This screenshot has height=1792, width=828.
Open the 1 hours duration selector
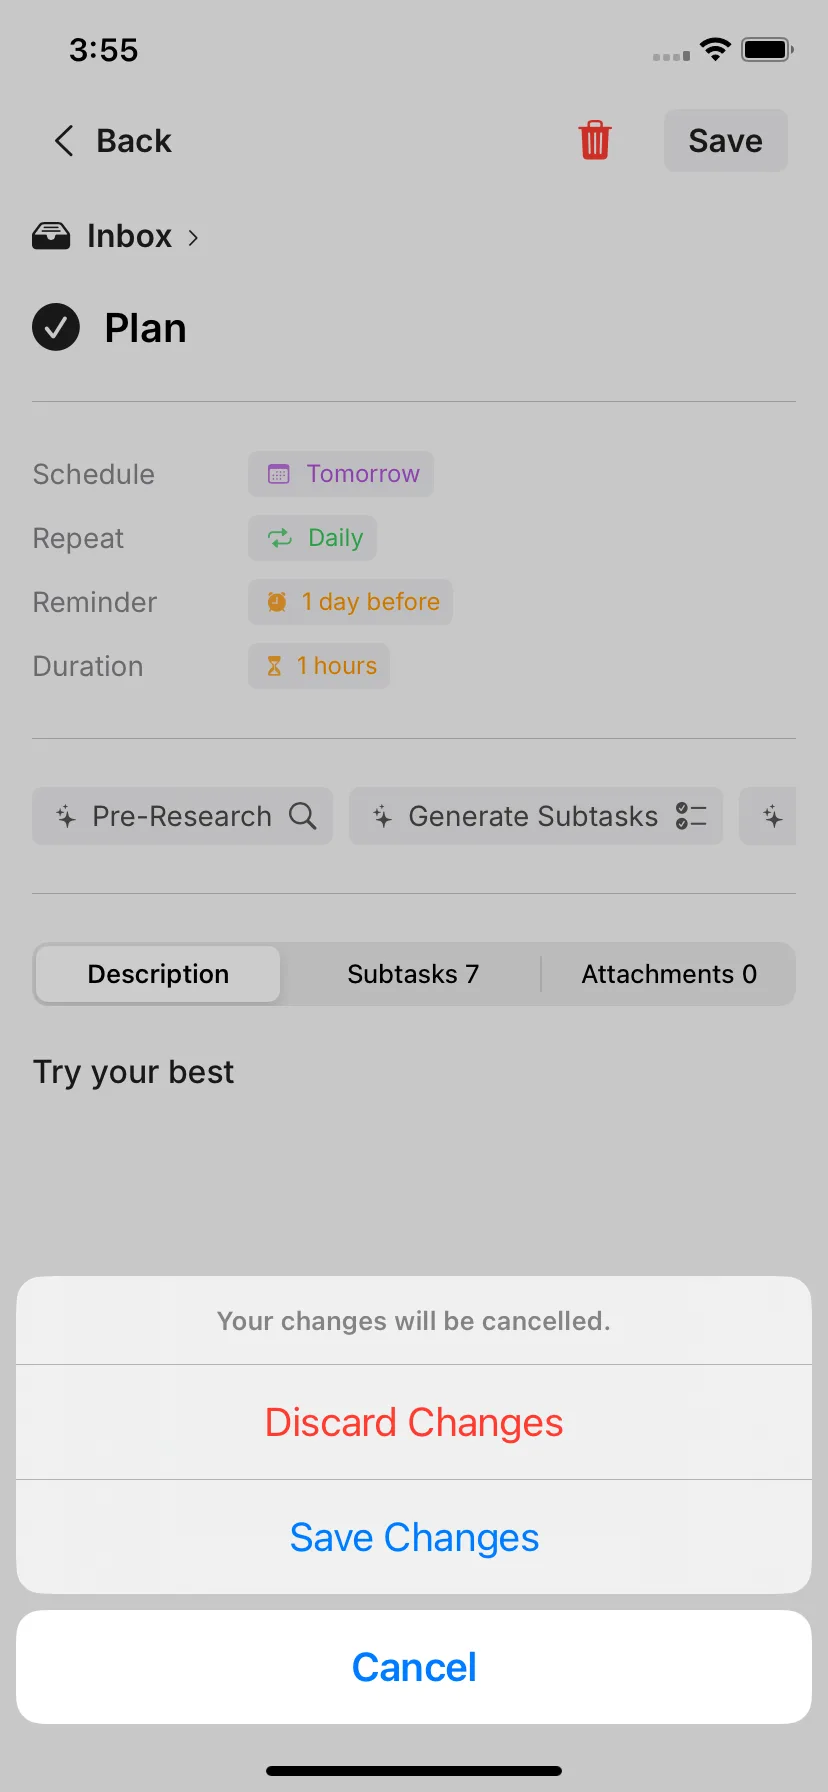pyautogui.click(x=319, y=666)
